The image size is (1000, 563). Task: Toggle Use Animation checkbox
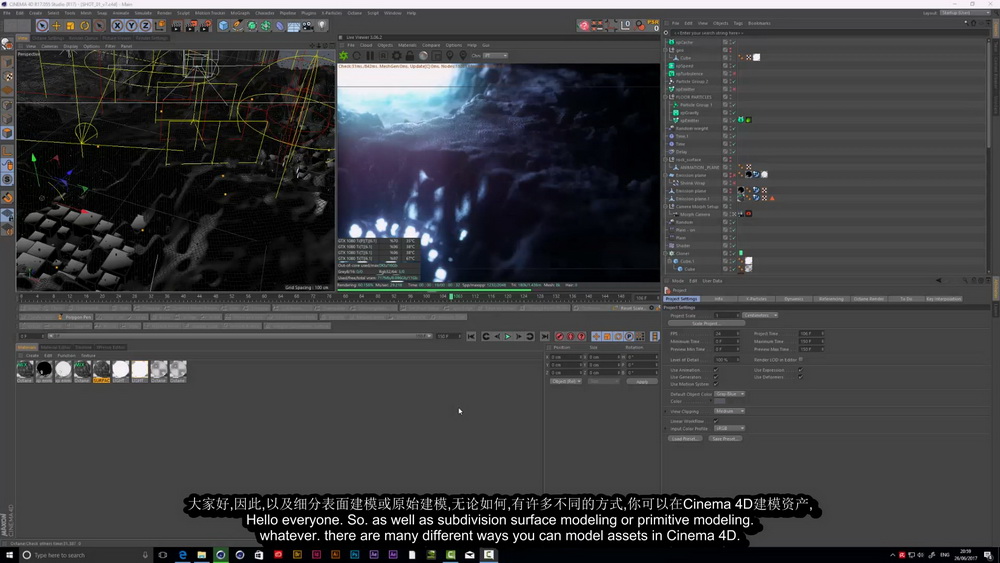pyautogui.click(x=716, y=370)
